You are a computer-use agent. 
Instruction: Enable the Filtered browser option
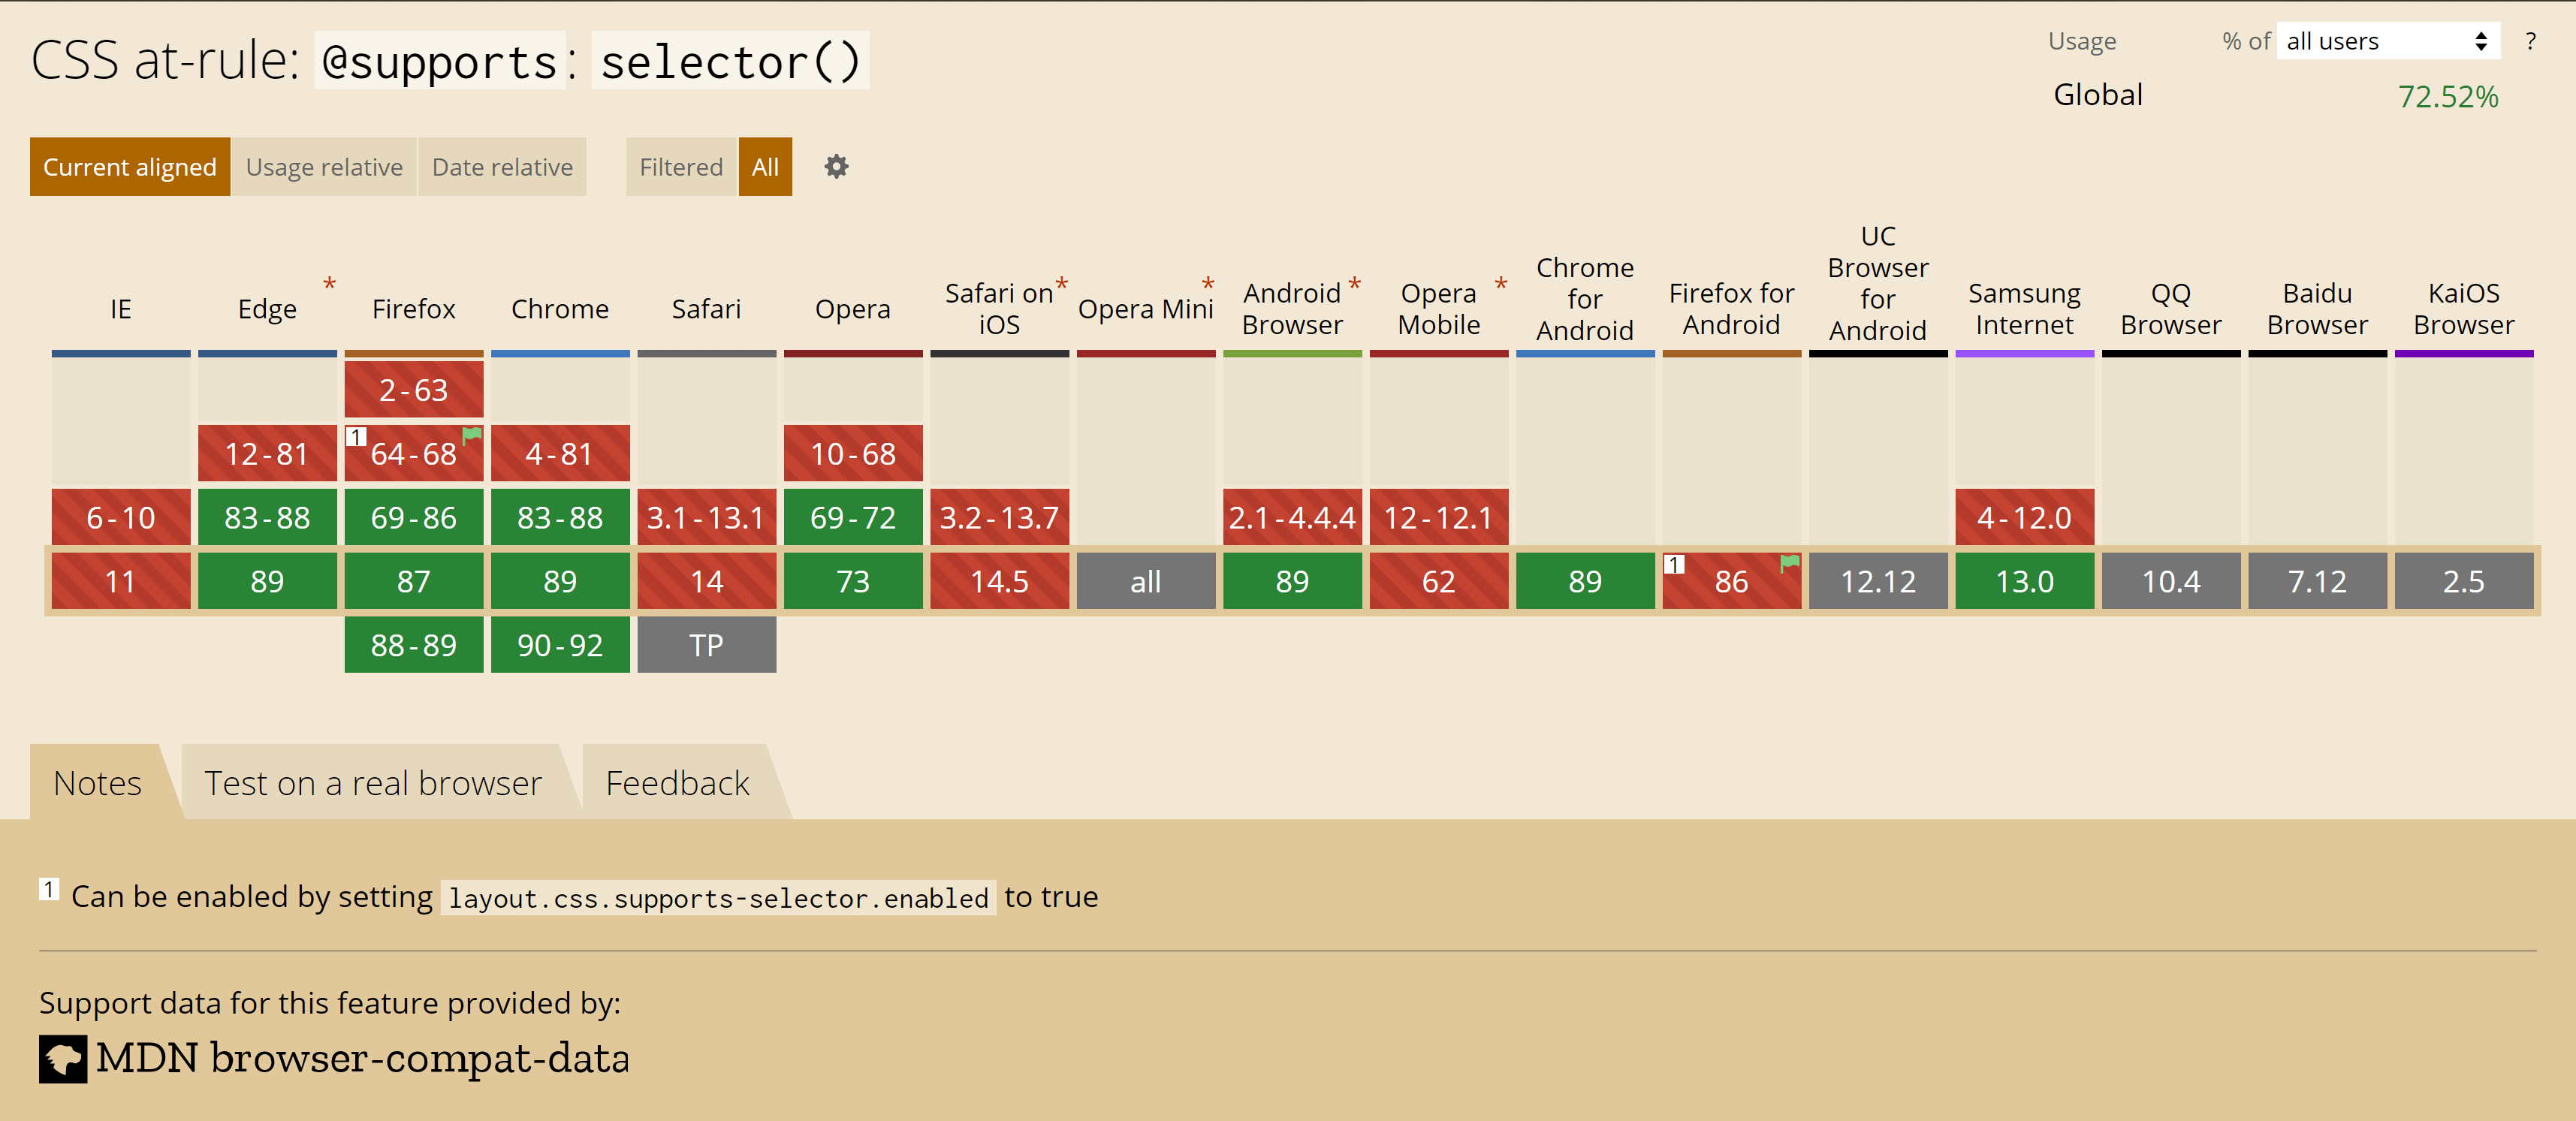(x=681, y=167)
